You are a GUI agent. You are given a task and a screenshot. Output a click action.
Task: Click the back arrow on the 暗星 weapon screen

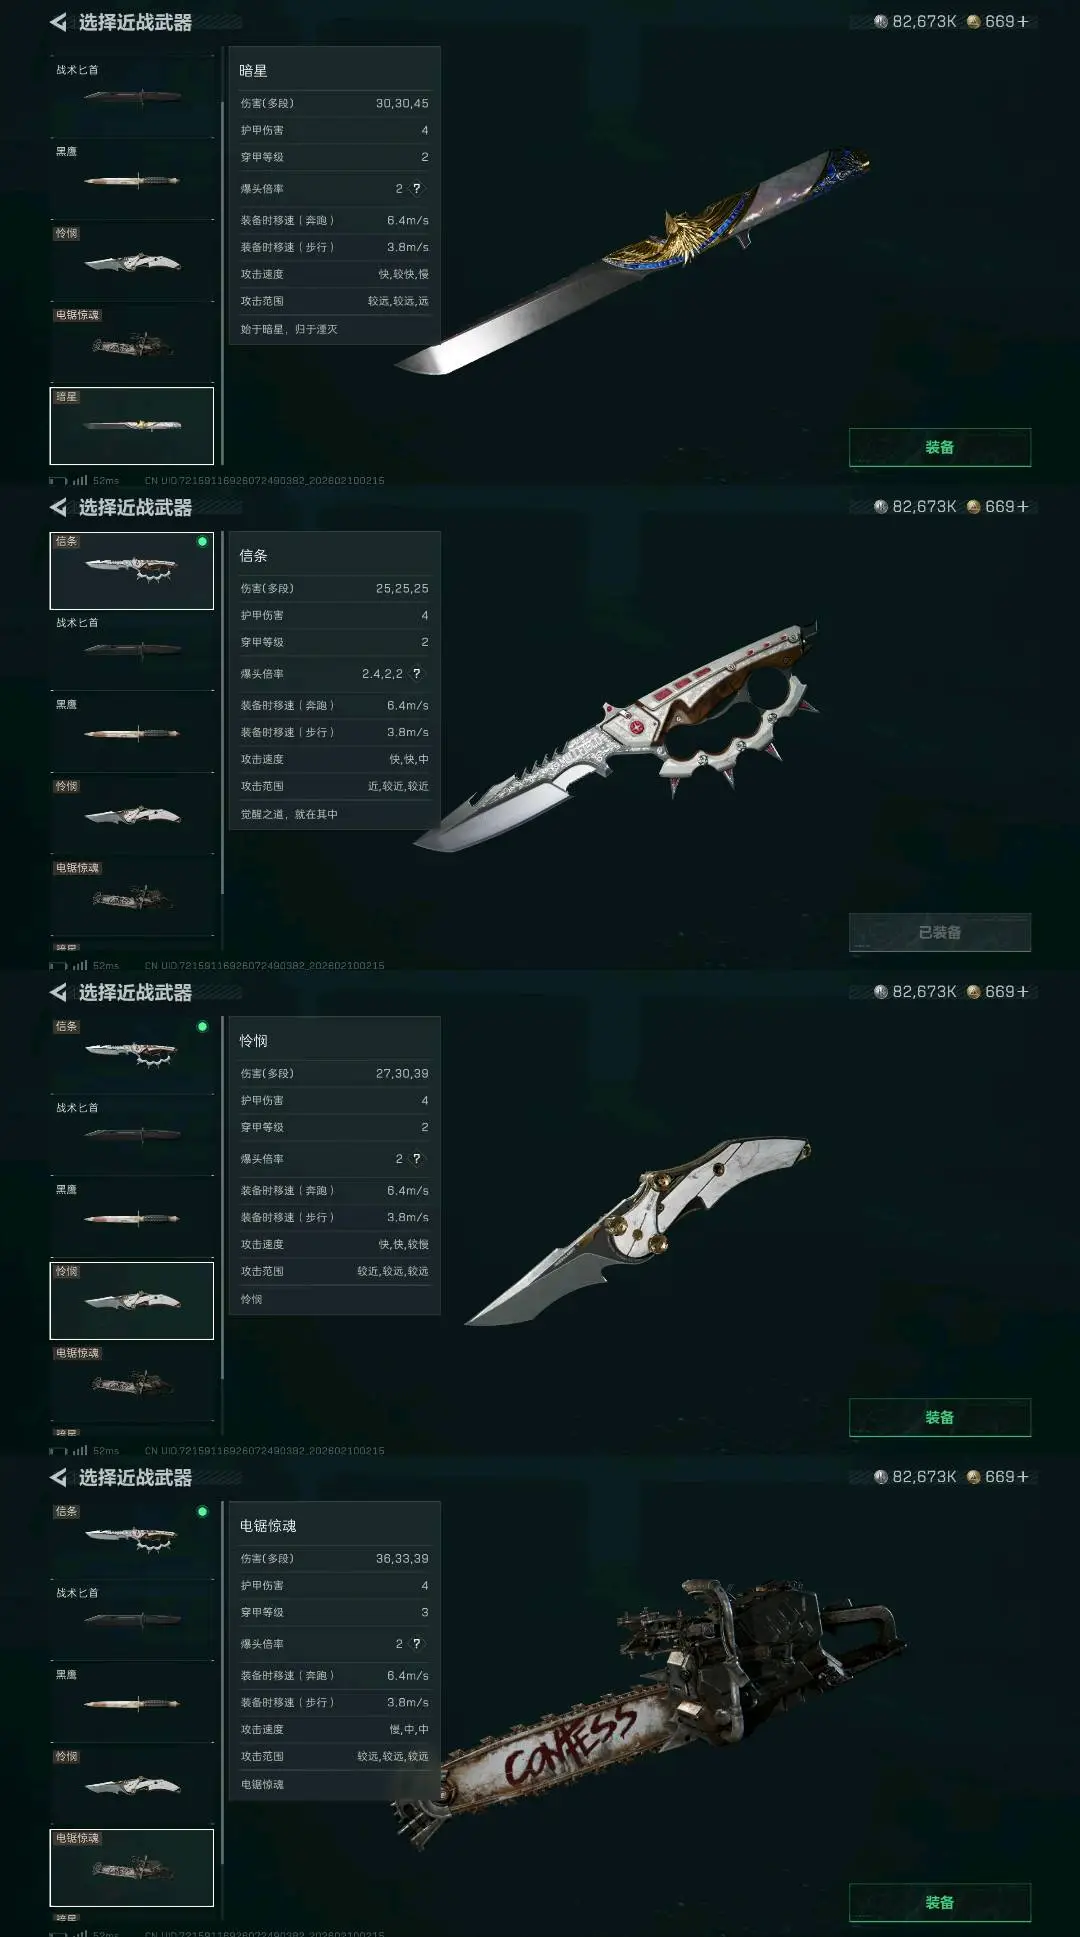[58, 22]
